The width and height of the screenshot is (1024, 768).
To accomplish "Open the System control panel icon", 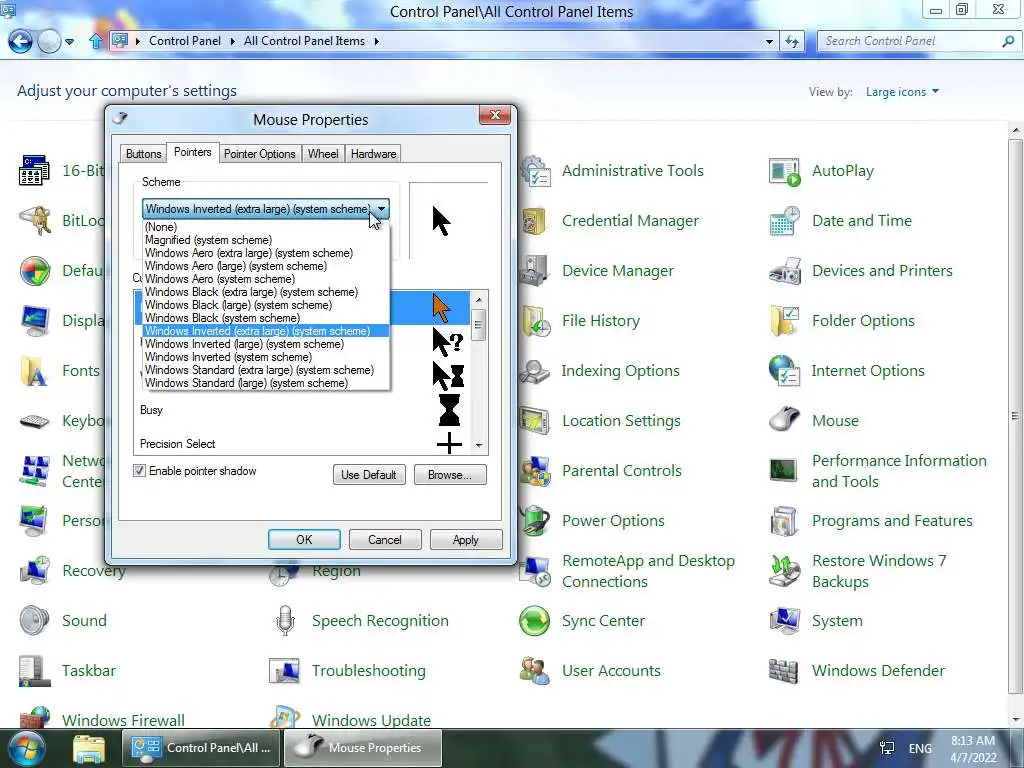I will tap(784, 620).
